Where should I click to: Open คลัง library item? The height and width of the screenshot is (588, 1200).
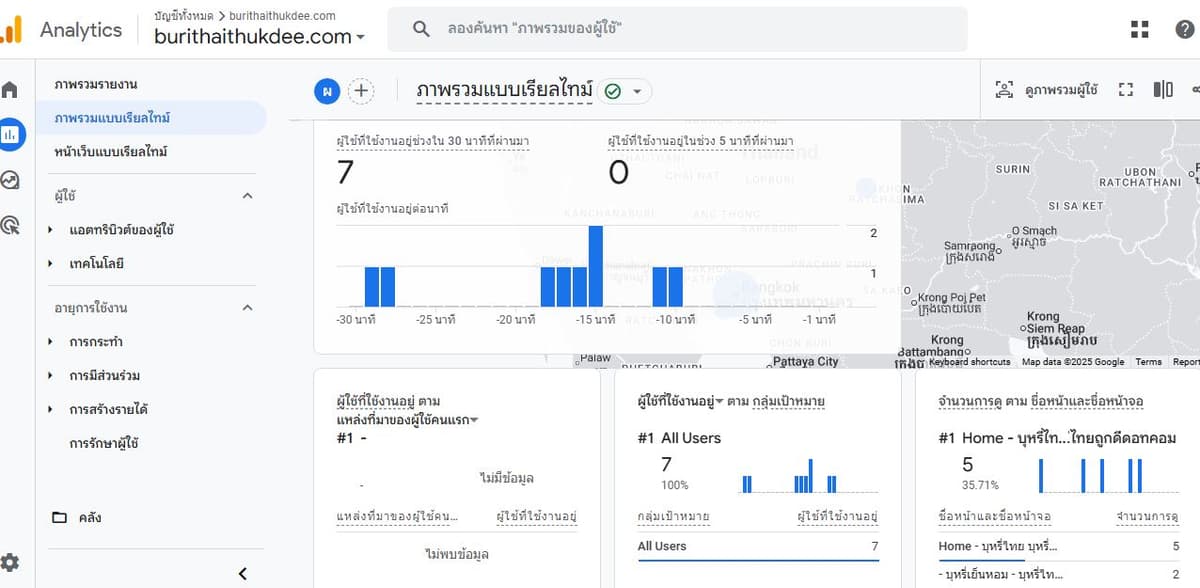click(x=90, y=518)
